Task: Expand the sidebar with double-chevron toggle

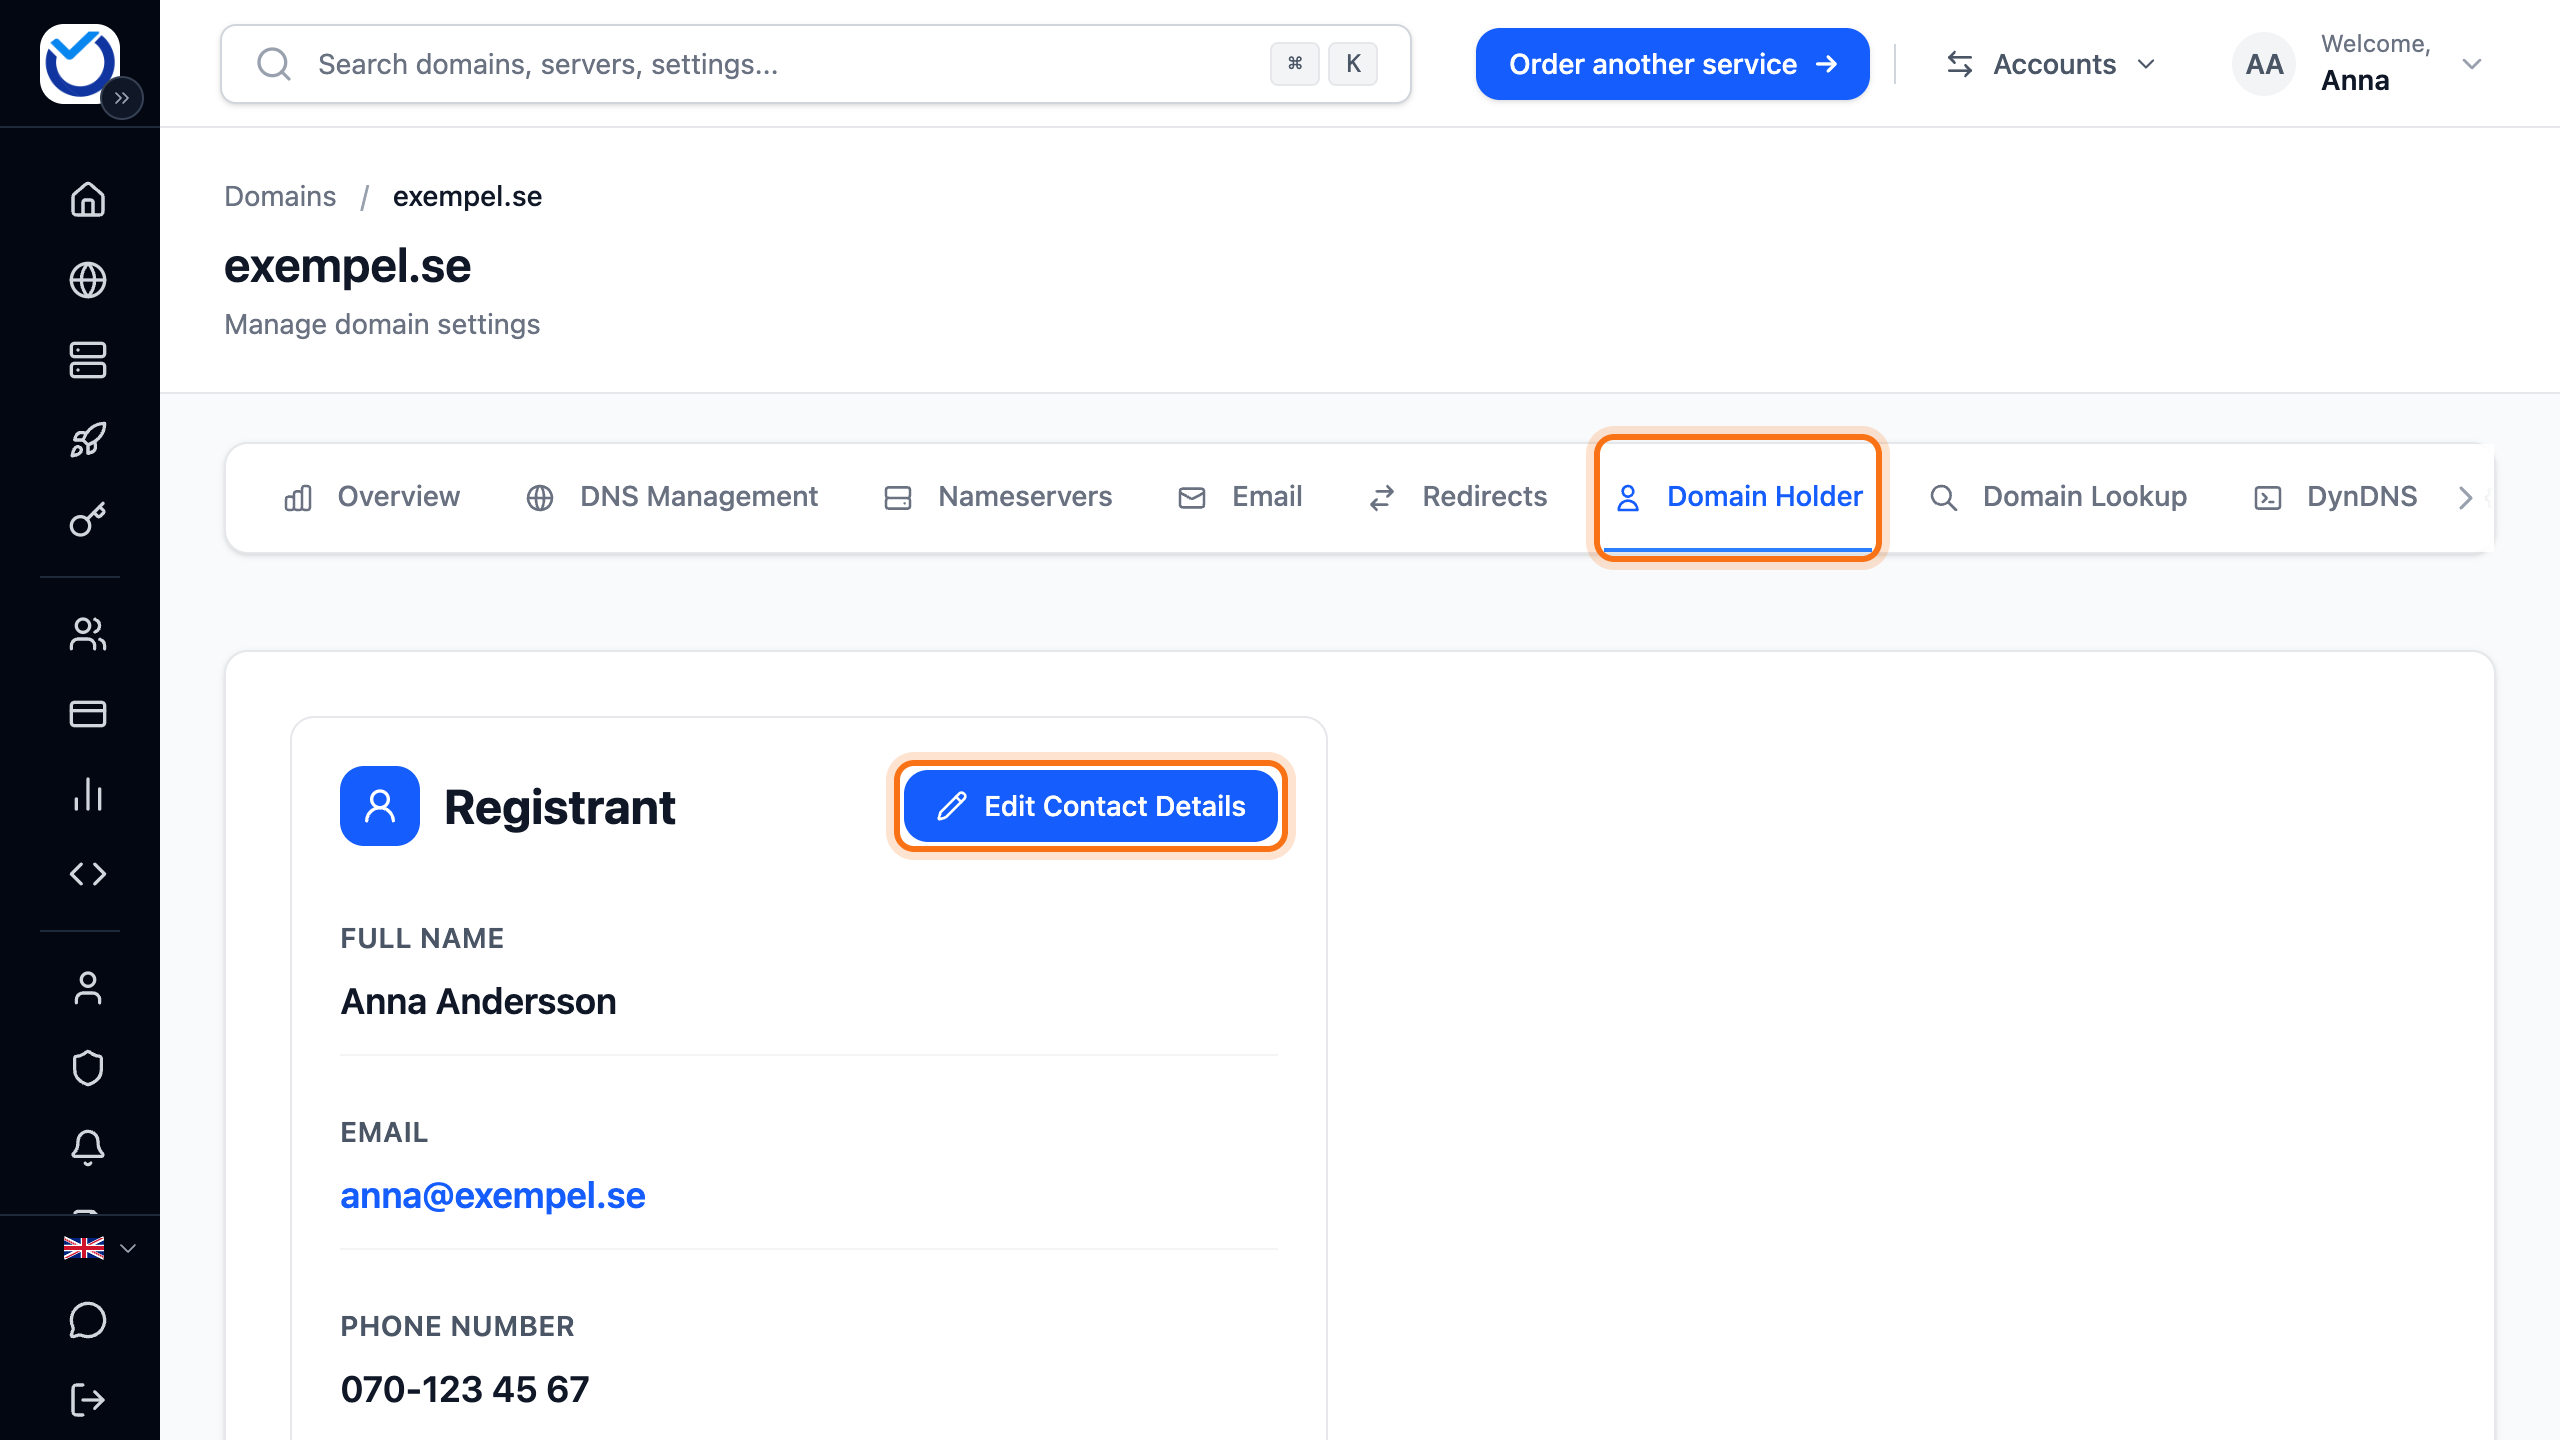Action: tap(122, 98)
